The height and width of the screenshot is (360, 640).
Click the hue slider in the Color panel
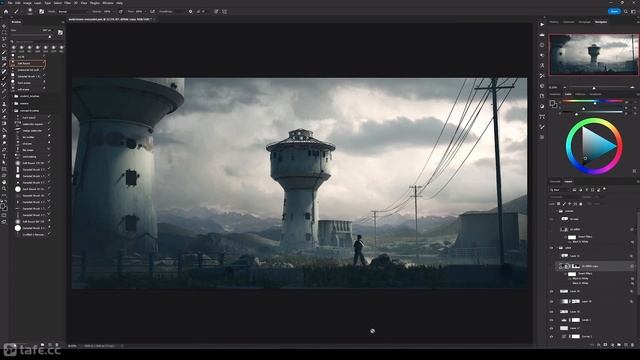coord(594,101)
